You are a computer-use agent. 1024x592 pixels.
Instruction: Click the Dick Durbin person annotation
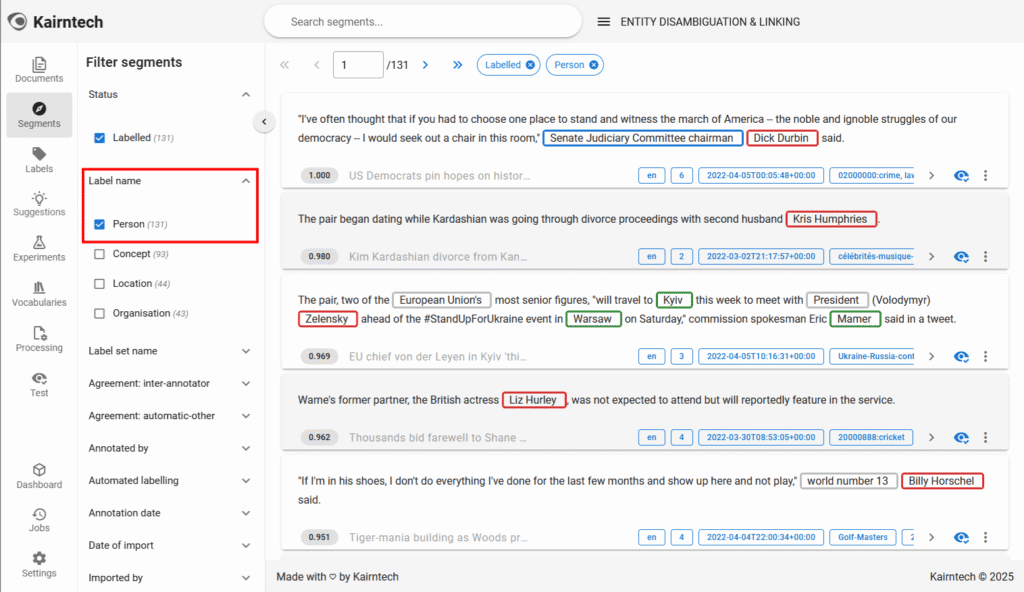[781, 138]
